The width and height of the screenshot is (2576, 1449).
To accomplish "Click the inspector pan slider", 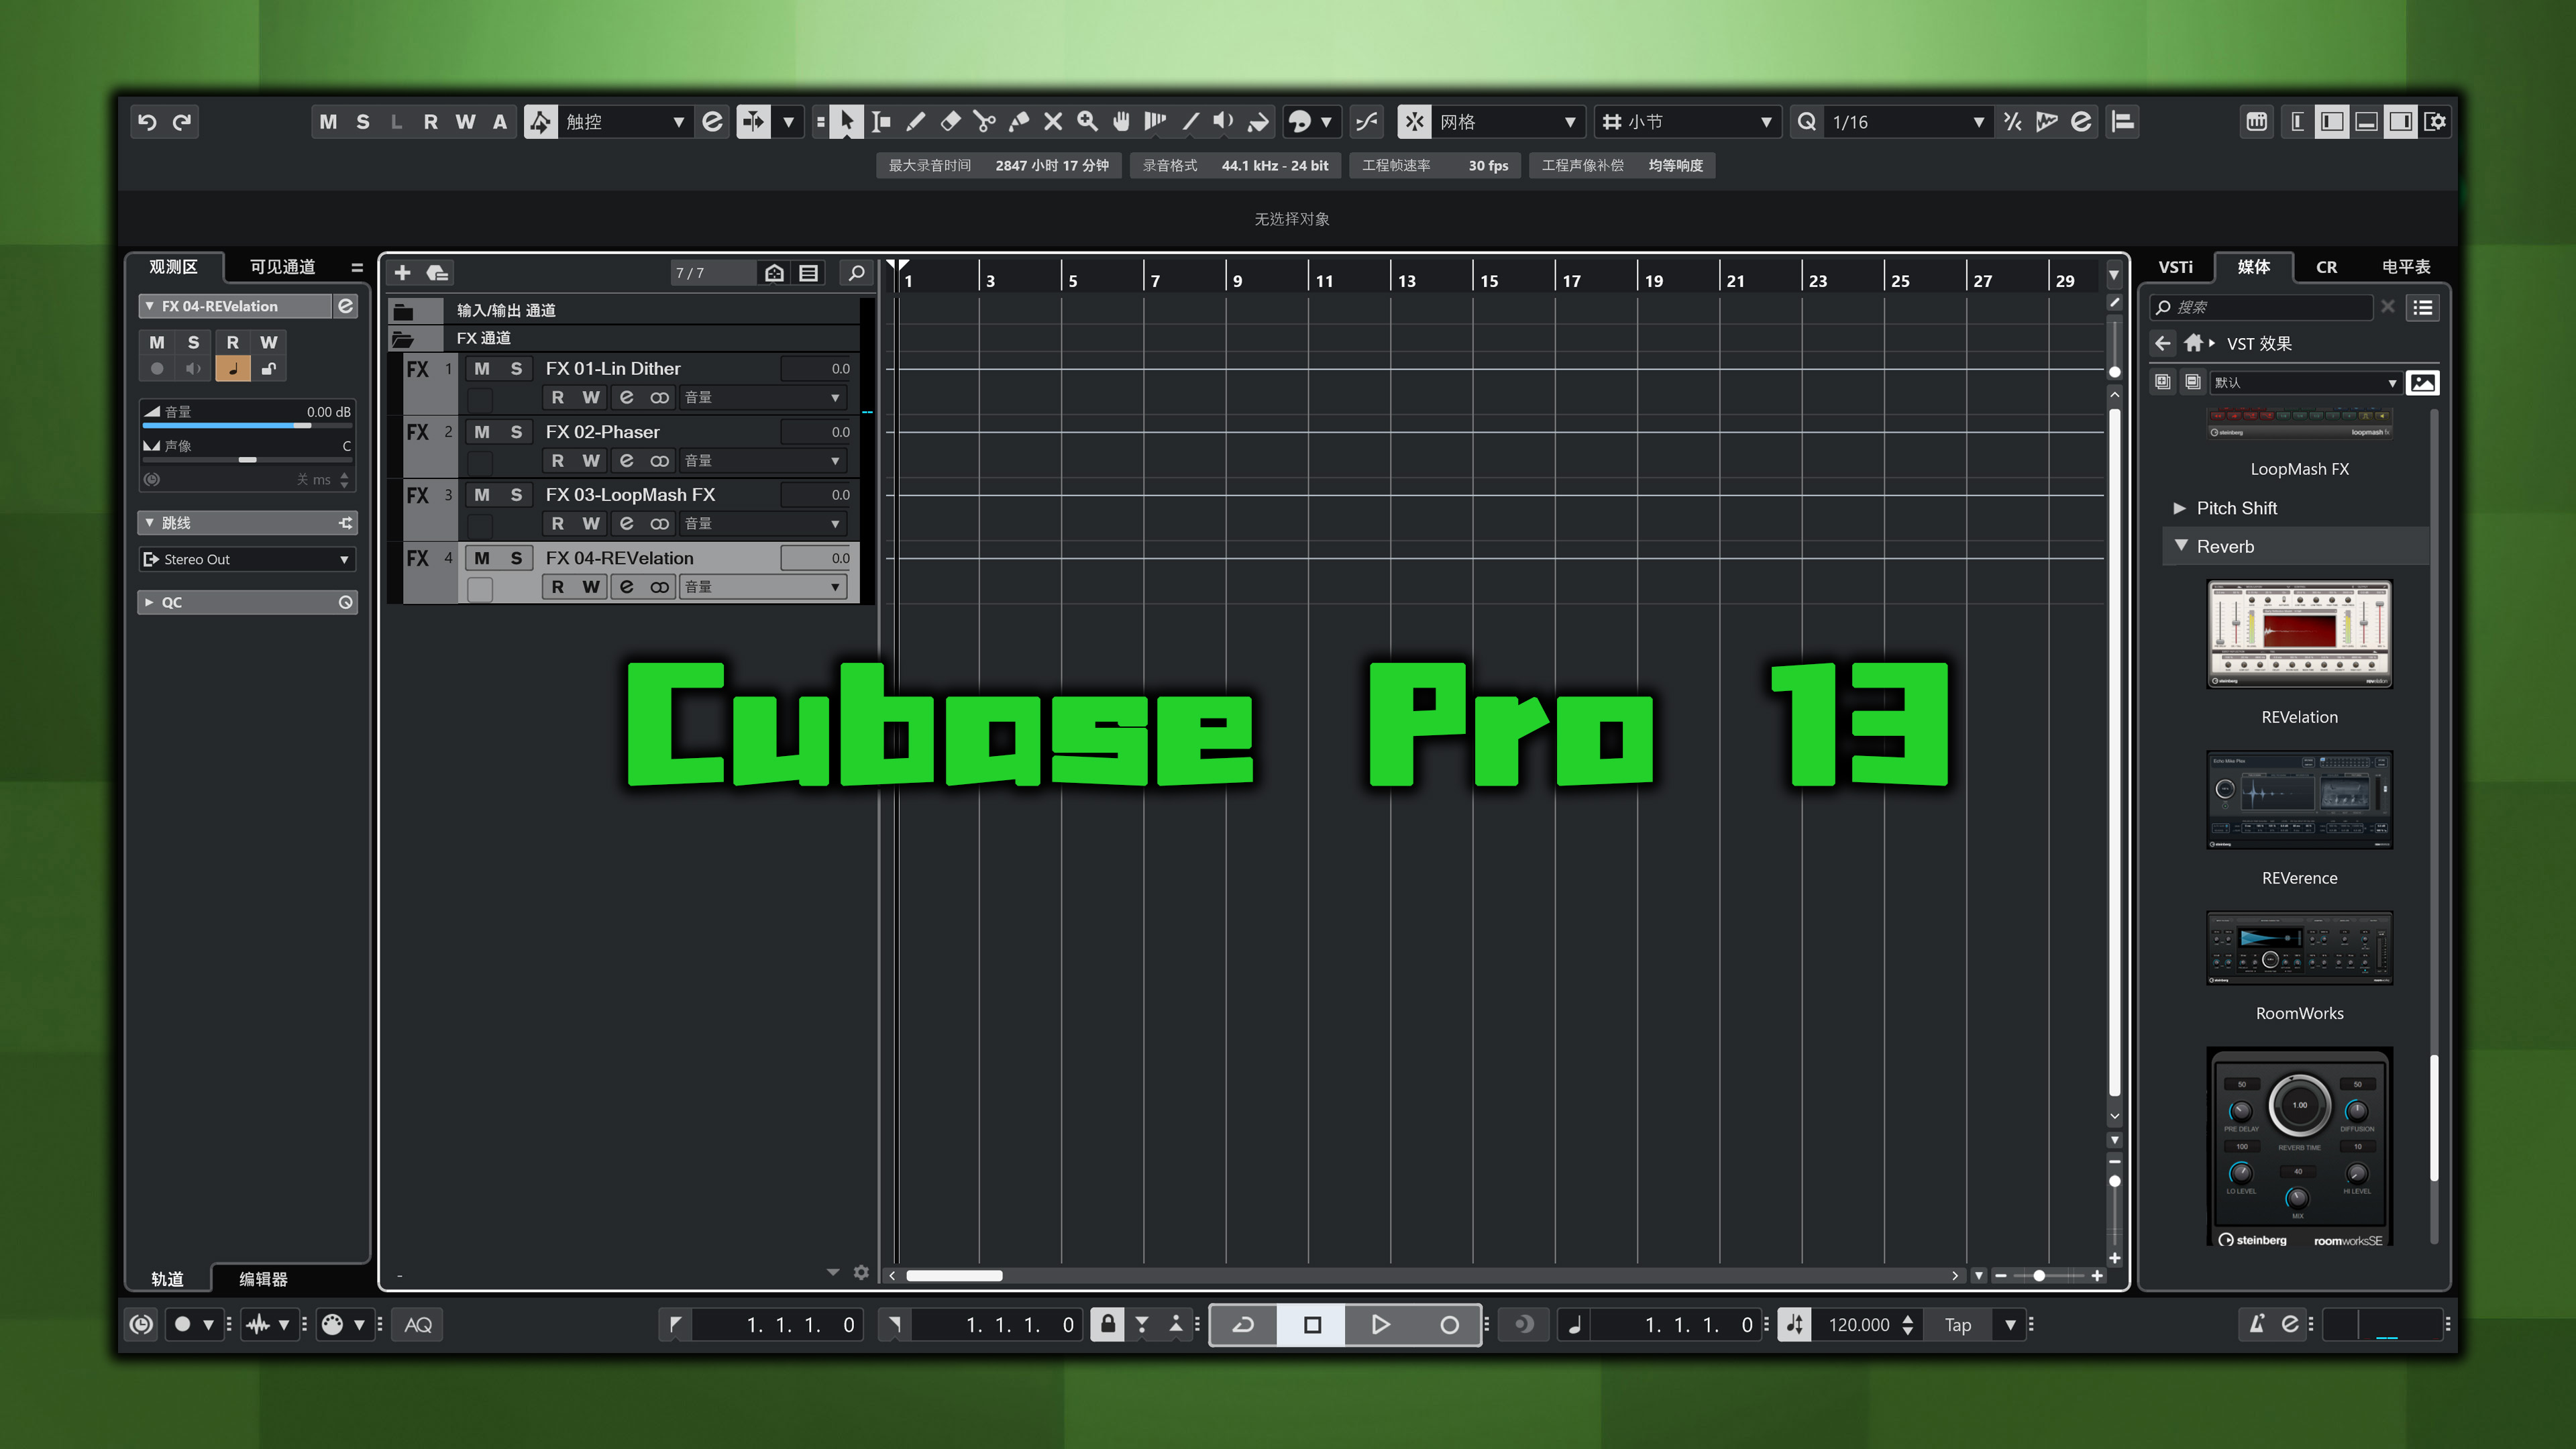I will [x=247, y=459].
